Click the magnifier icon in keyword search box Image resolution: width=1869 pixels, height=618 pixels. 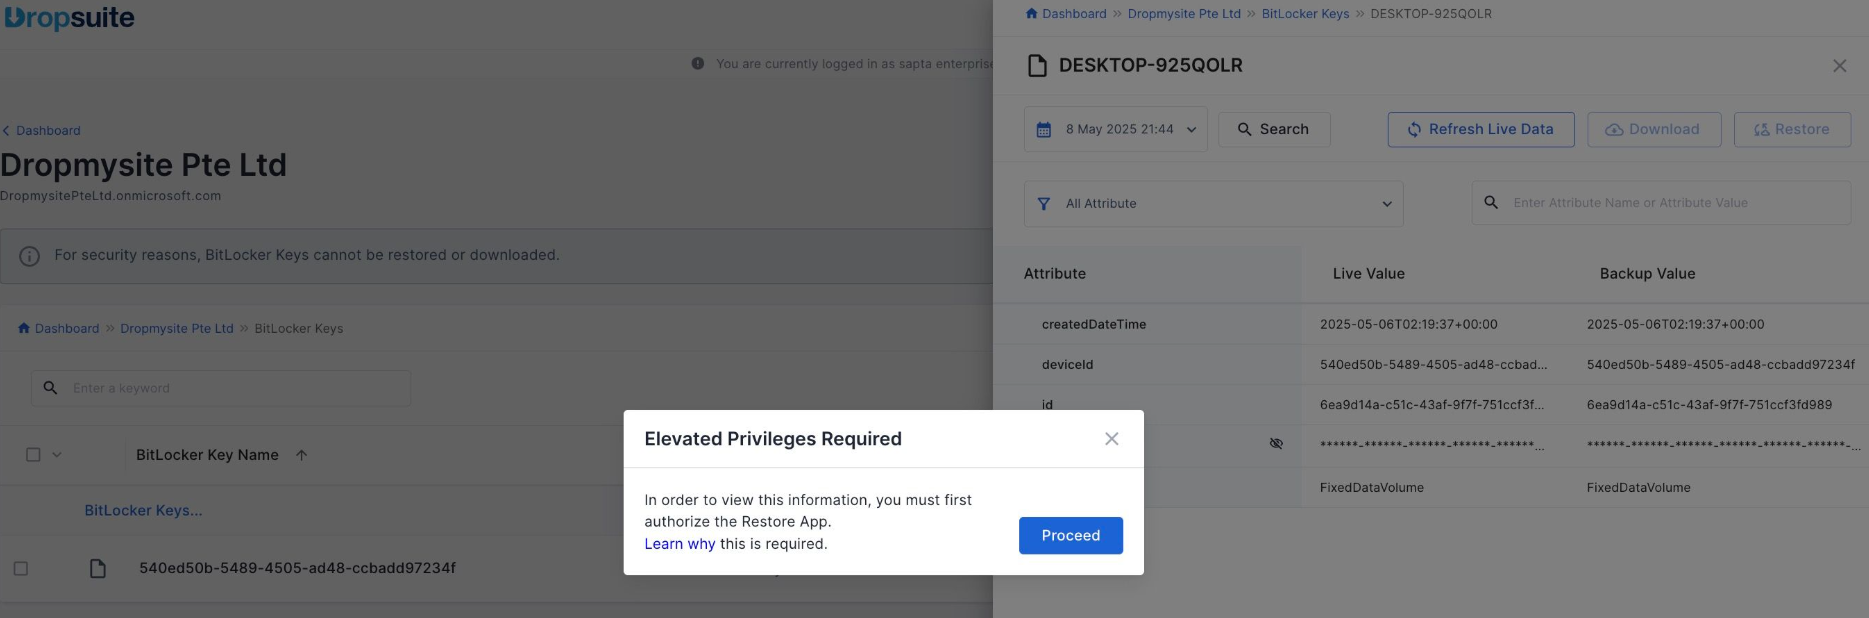pos(50,388)
